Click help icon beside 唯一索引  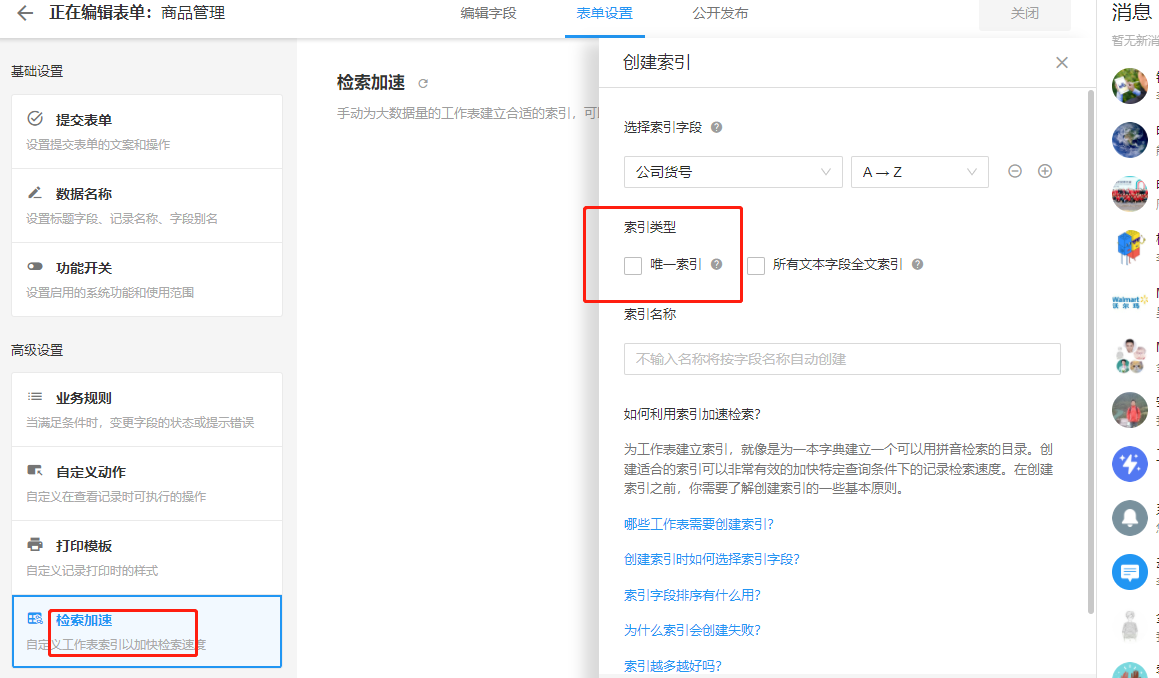coord(716,265)
